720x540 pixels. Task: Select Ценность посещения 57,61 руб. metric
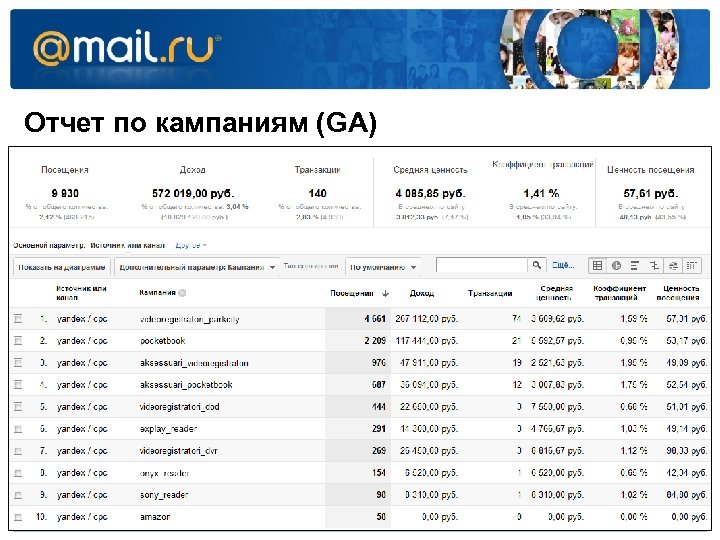click(651, 192)
